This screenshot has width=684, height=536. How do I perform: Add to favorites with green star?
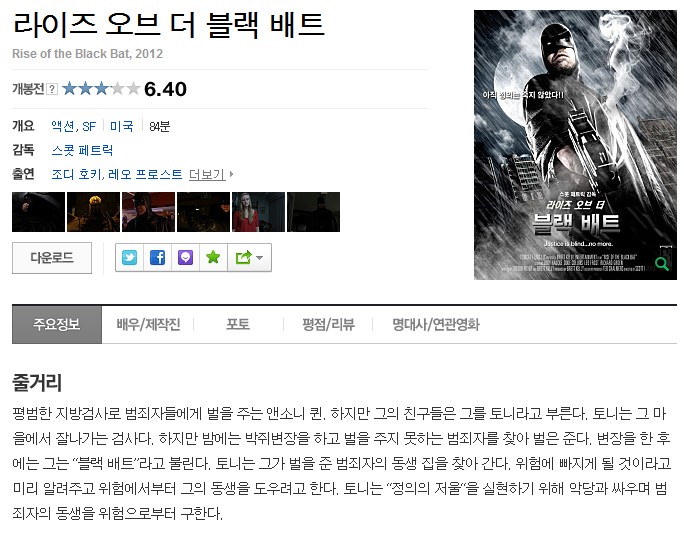coord(213,258)
